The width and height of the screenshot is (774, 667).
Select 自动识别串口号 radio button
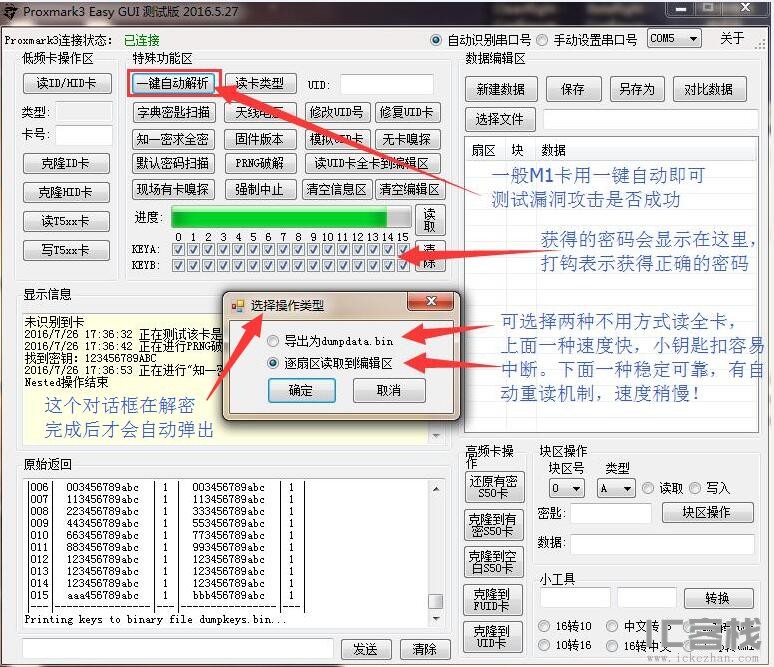point(436,40)
